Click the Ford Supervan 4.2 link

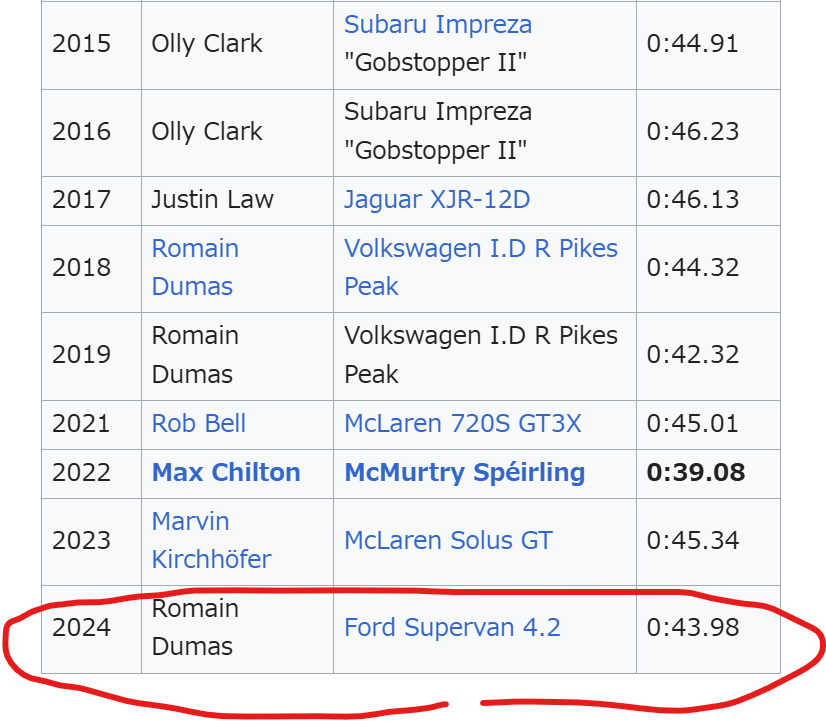pos(452,628)
